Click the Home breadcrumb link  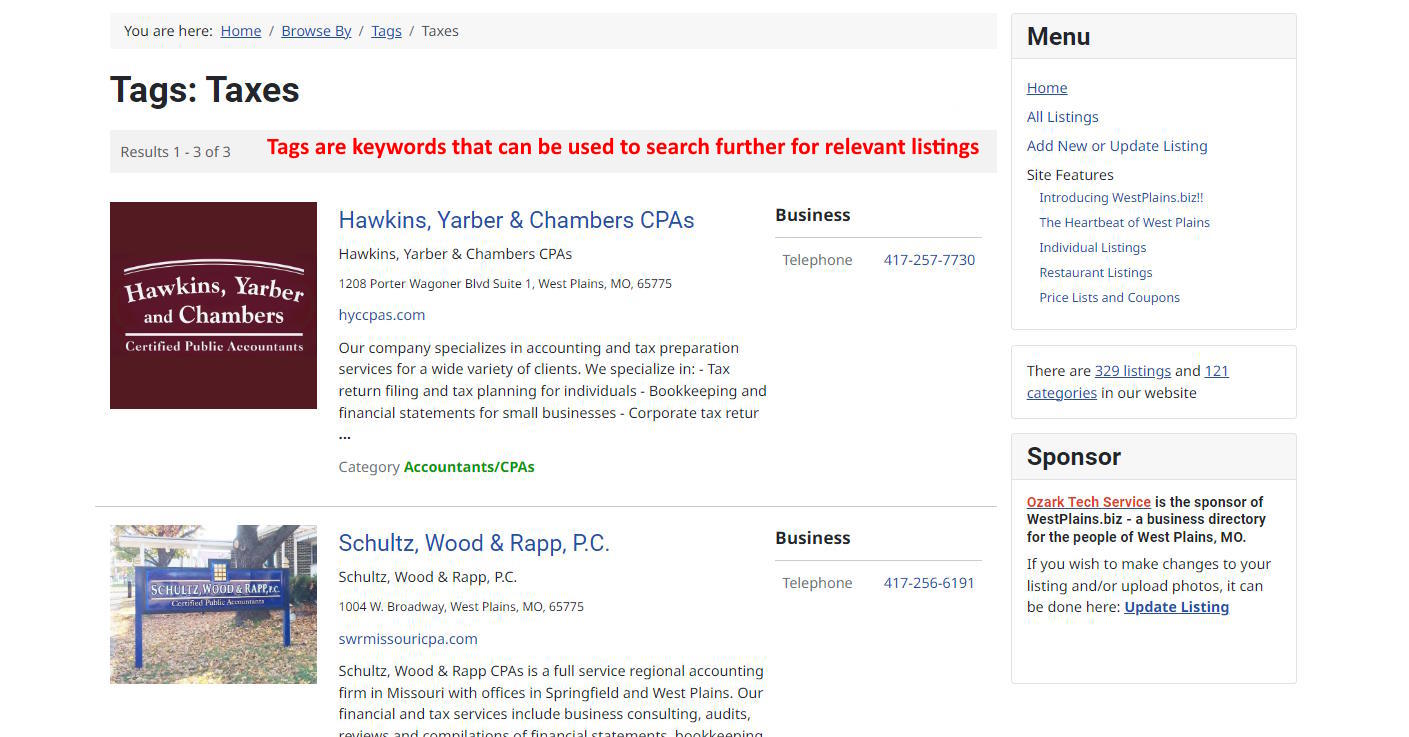tap(240, 31)
